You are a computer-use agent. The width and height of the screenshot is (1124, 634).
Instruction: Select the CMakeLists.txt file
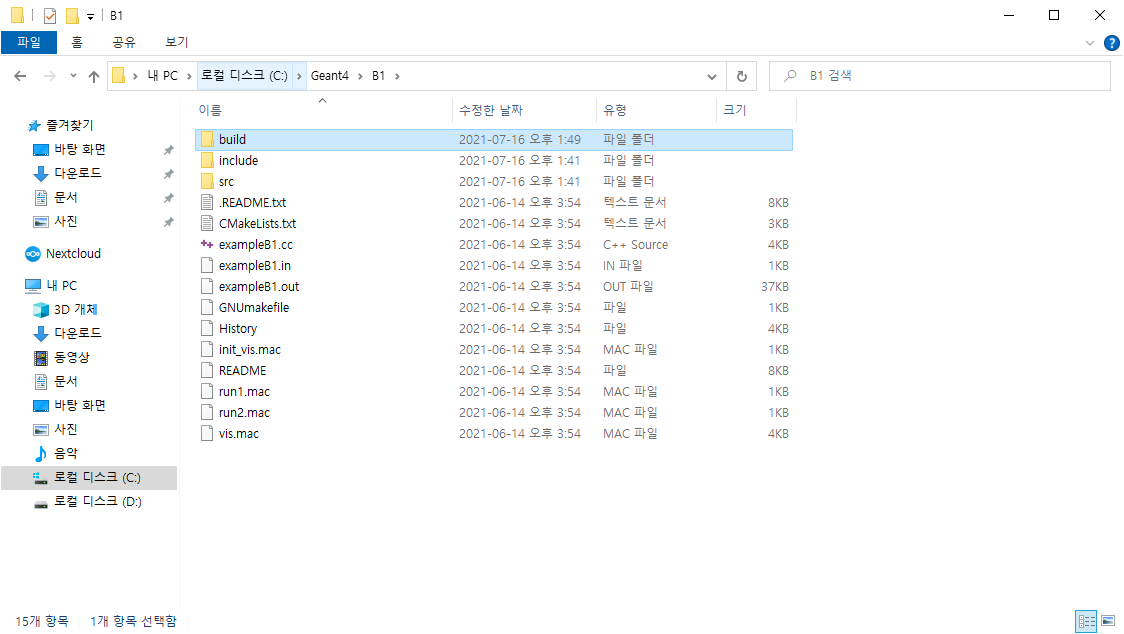pos(257,223)
